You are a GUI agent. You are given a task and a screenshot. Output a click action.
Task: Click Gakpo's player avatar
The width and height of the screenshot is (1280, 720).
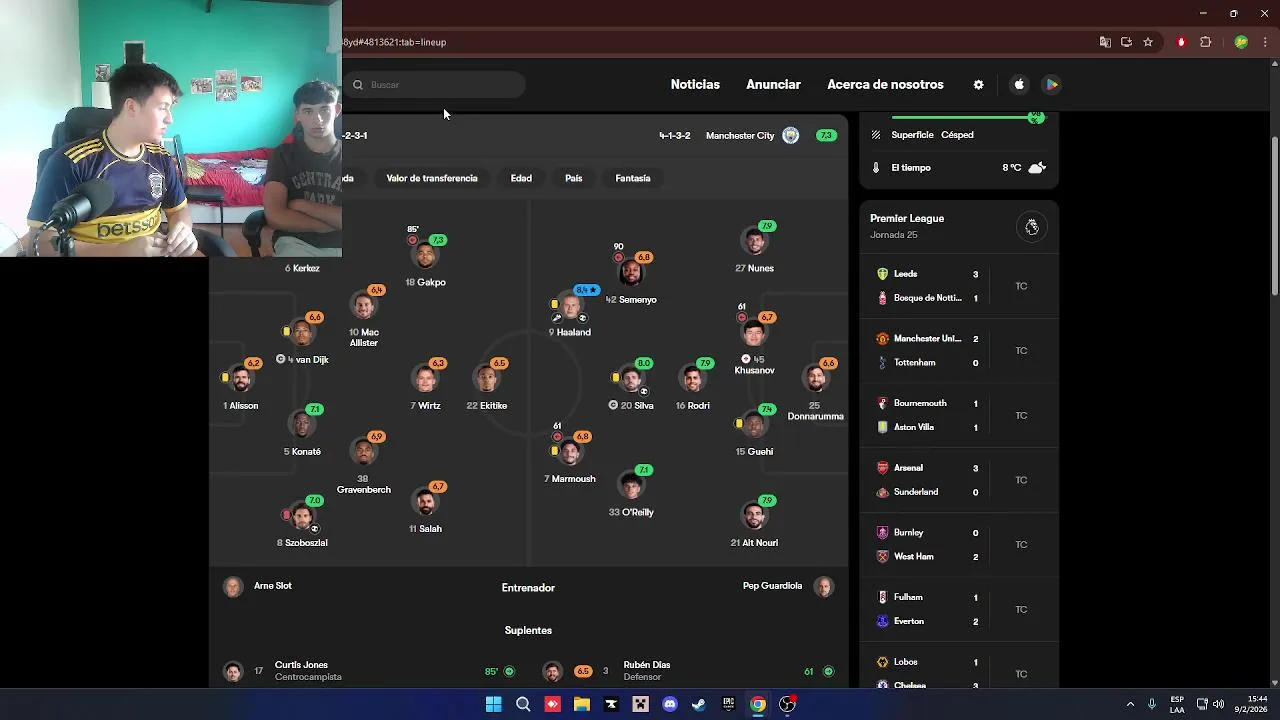pyautogui.click(x=426, y=258)
